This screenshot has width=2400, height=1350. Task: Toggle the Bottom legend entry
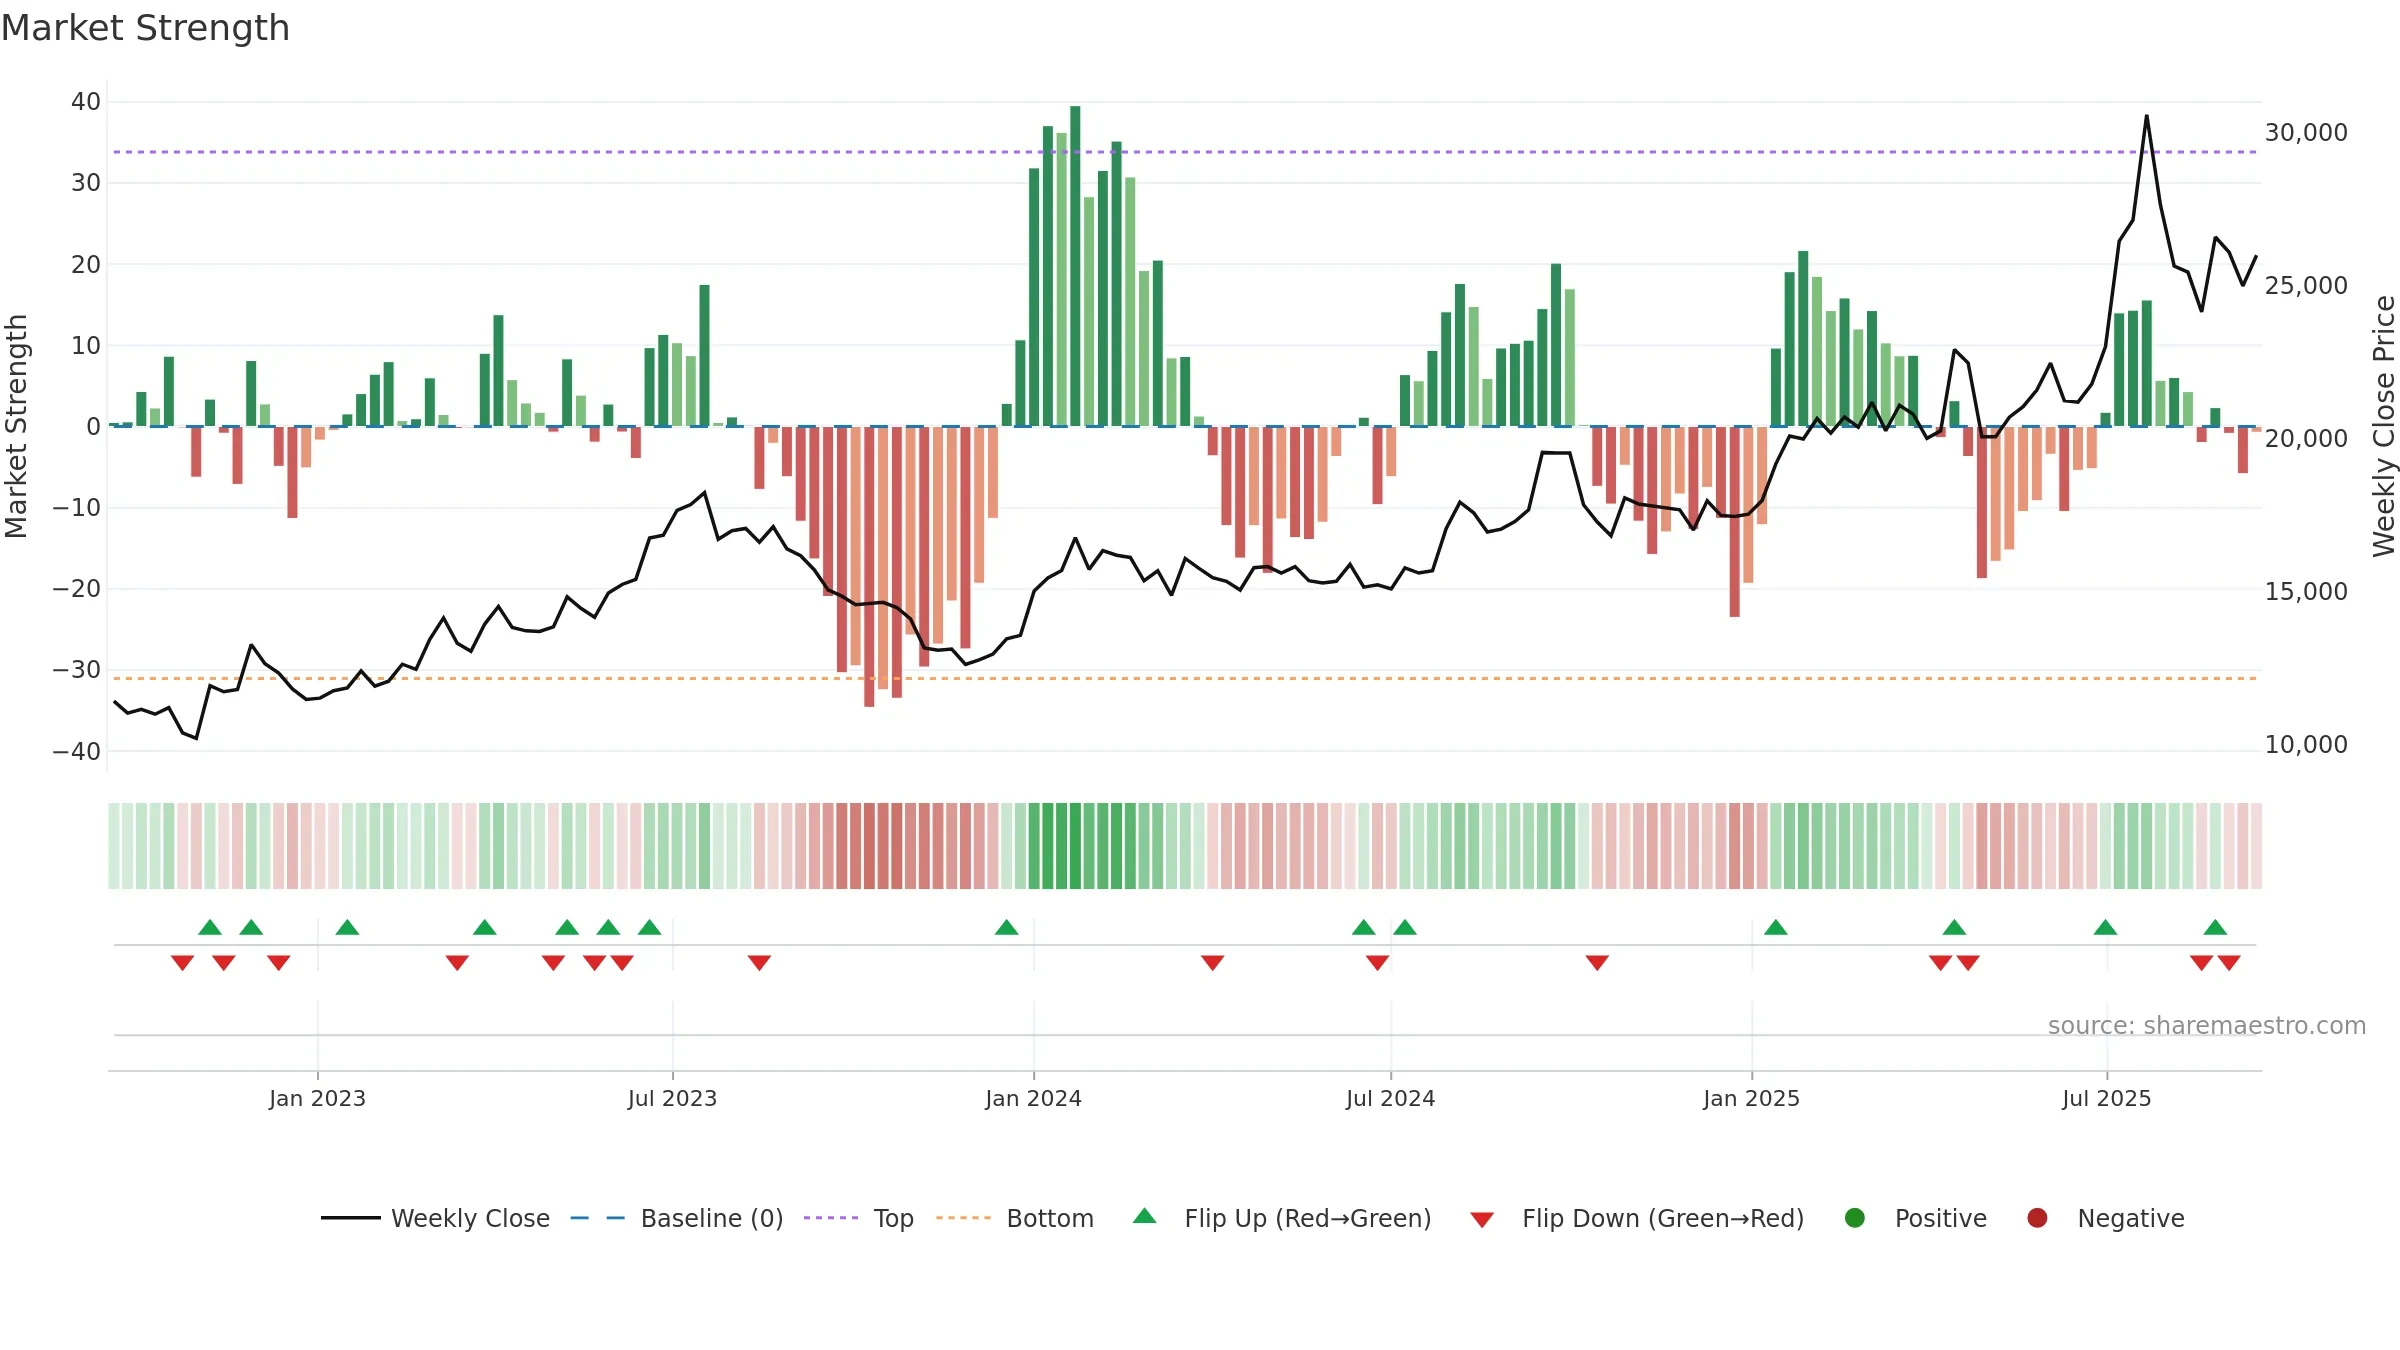tap(1015, 1218)
